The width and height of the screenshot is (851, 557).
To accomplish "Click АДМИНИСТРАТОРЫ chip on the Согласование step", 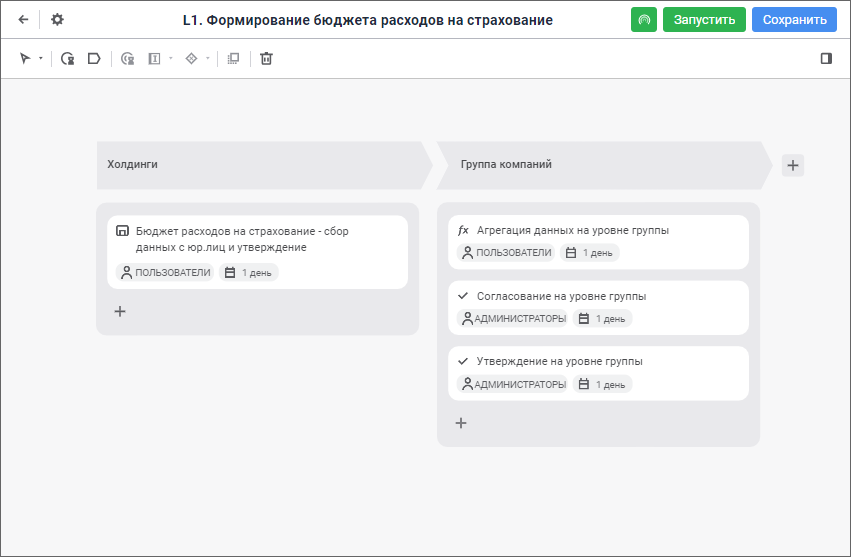I will pos(512,319).
